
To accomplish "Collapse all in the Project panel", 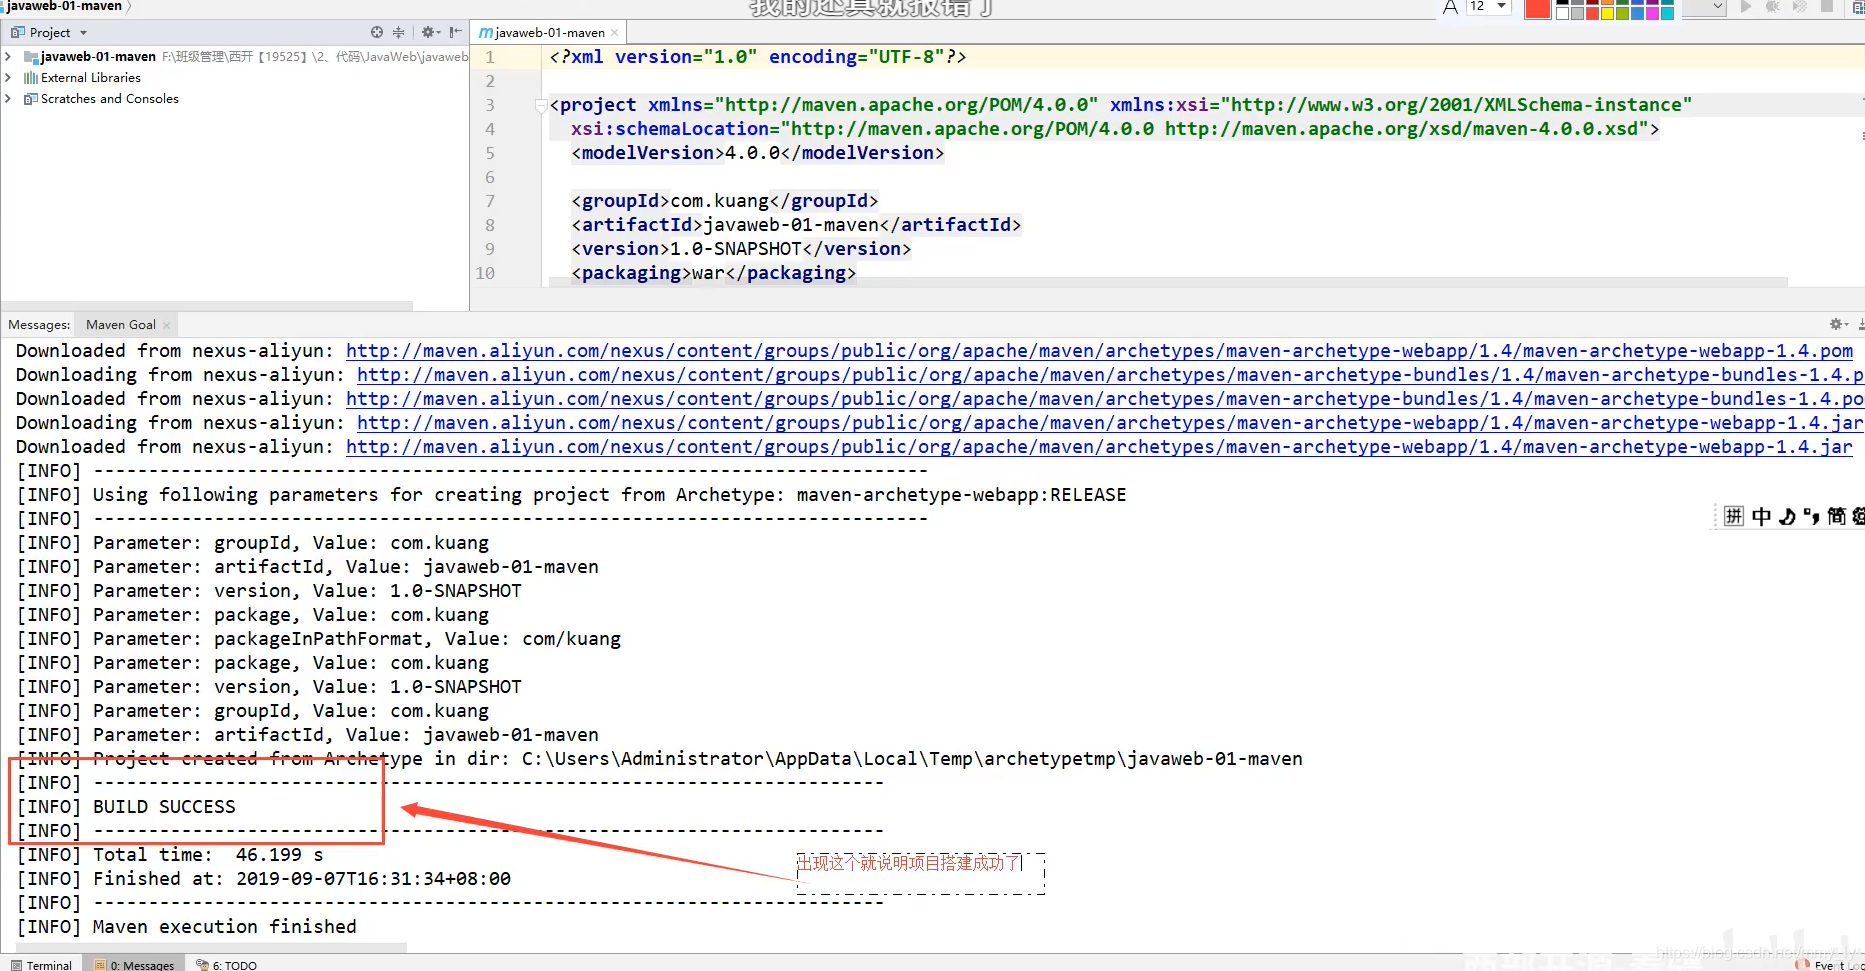I will [399, 32].
